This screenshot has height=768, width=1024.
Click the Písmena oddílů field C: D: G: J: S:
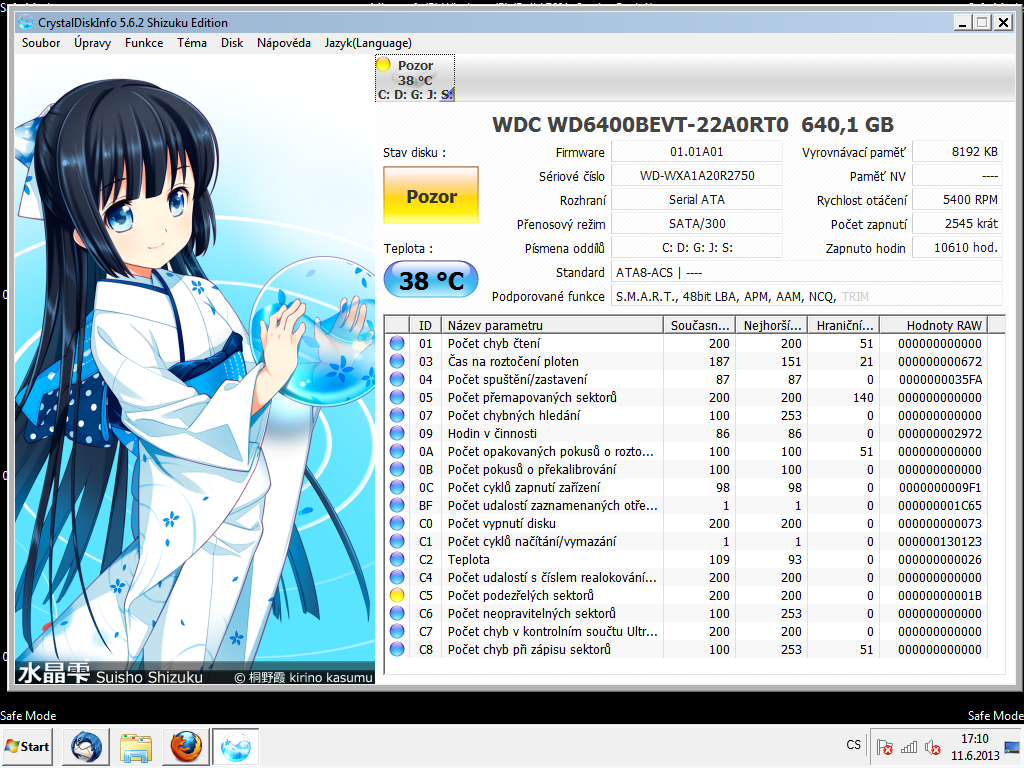(x=697, y=248)
